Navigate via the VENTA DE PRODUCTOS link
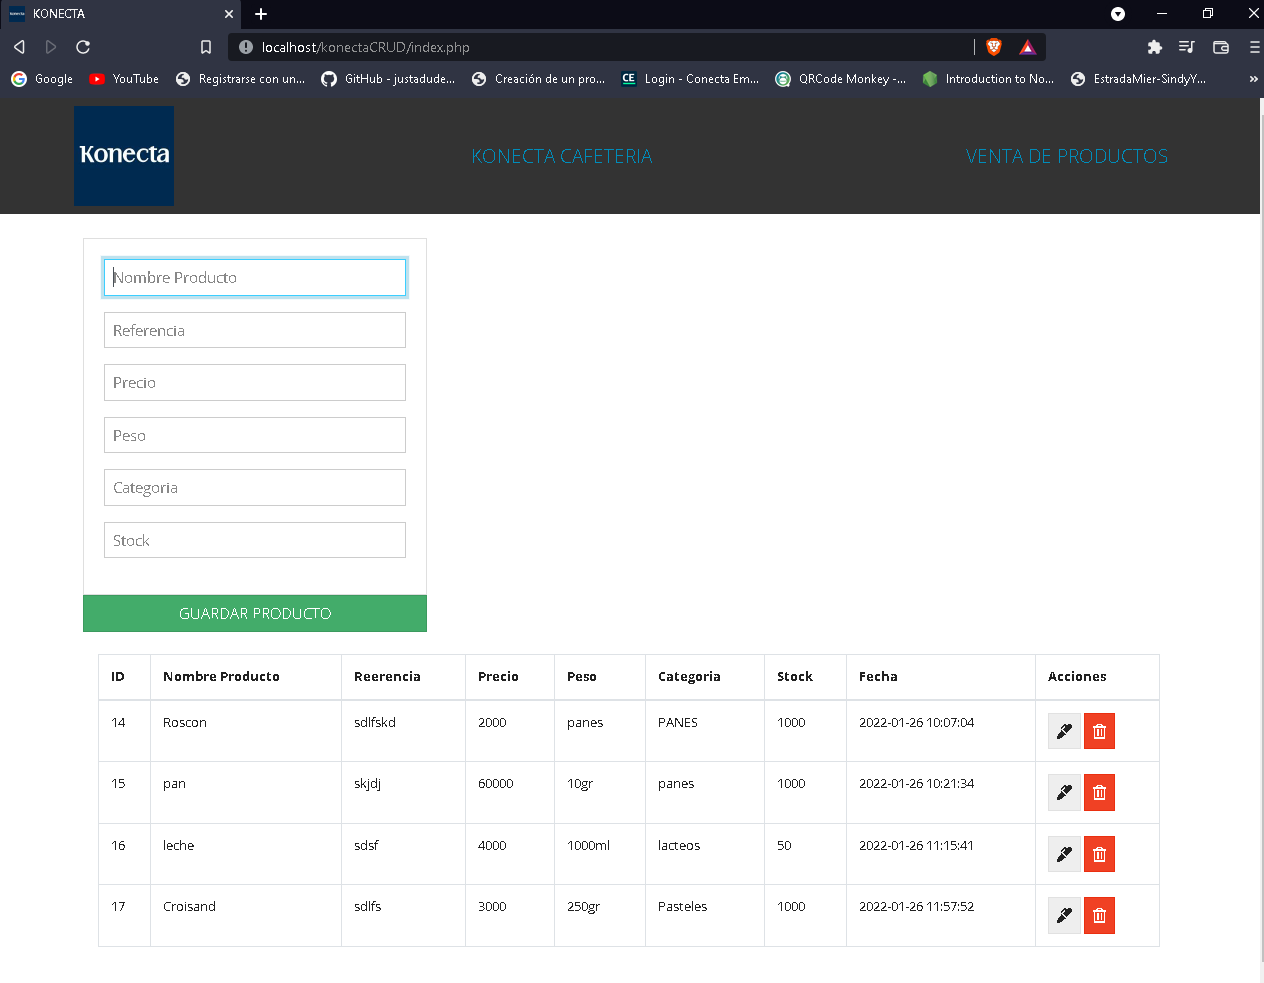Image resolution: width=1264 pixels, height=983 pixels. coord(1066,156)
